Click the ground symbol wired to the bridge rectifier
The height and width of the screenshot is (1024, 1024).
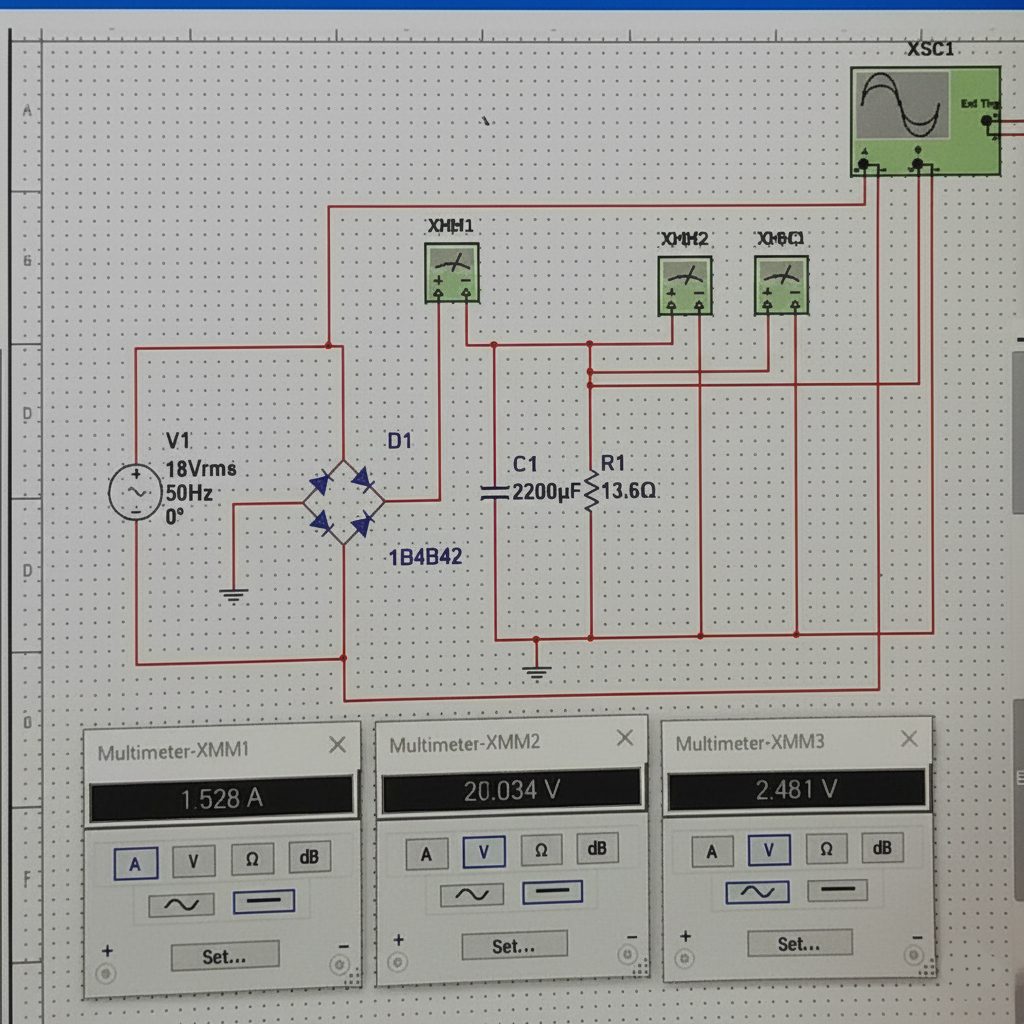pos(233,595)
